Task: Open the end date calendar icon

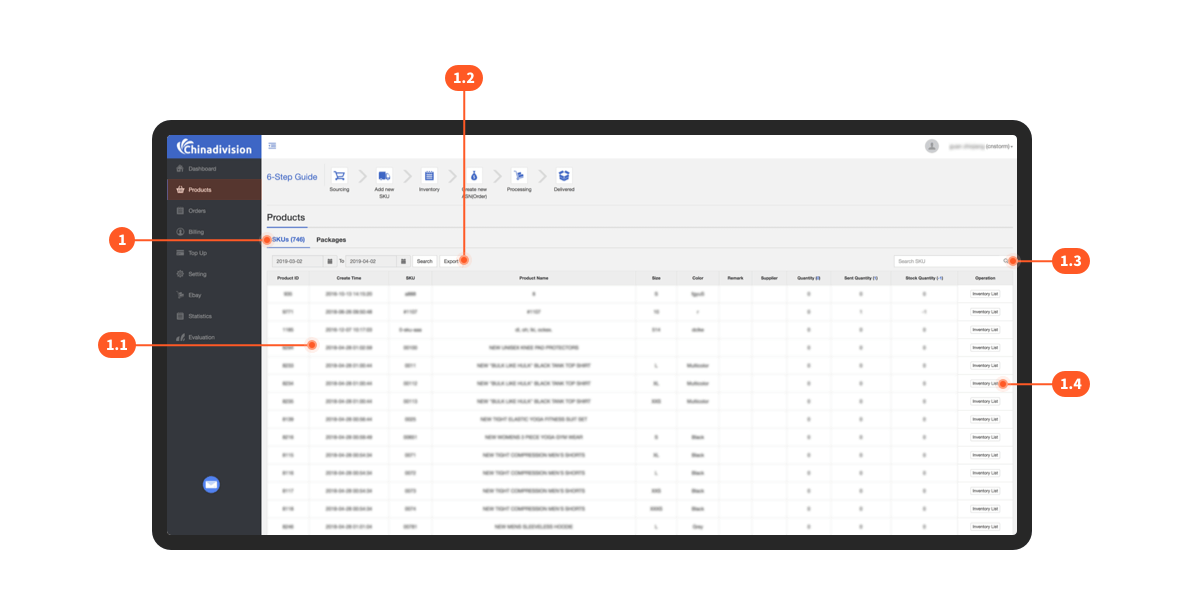Action: 403,261
